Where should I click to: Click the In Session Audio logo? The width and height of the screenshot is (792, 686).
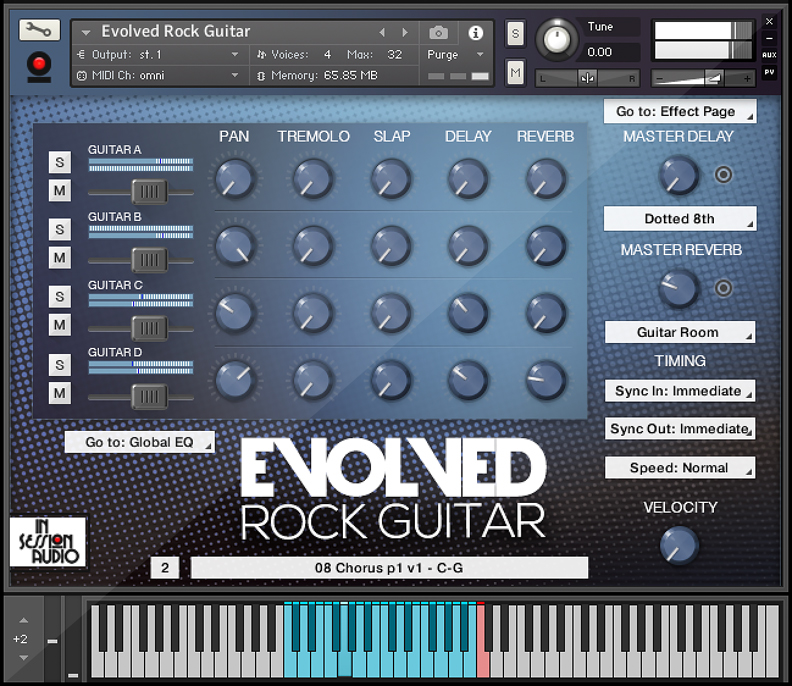pos(48,542)
